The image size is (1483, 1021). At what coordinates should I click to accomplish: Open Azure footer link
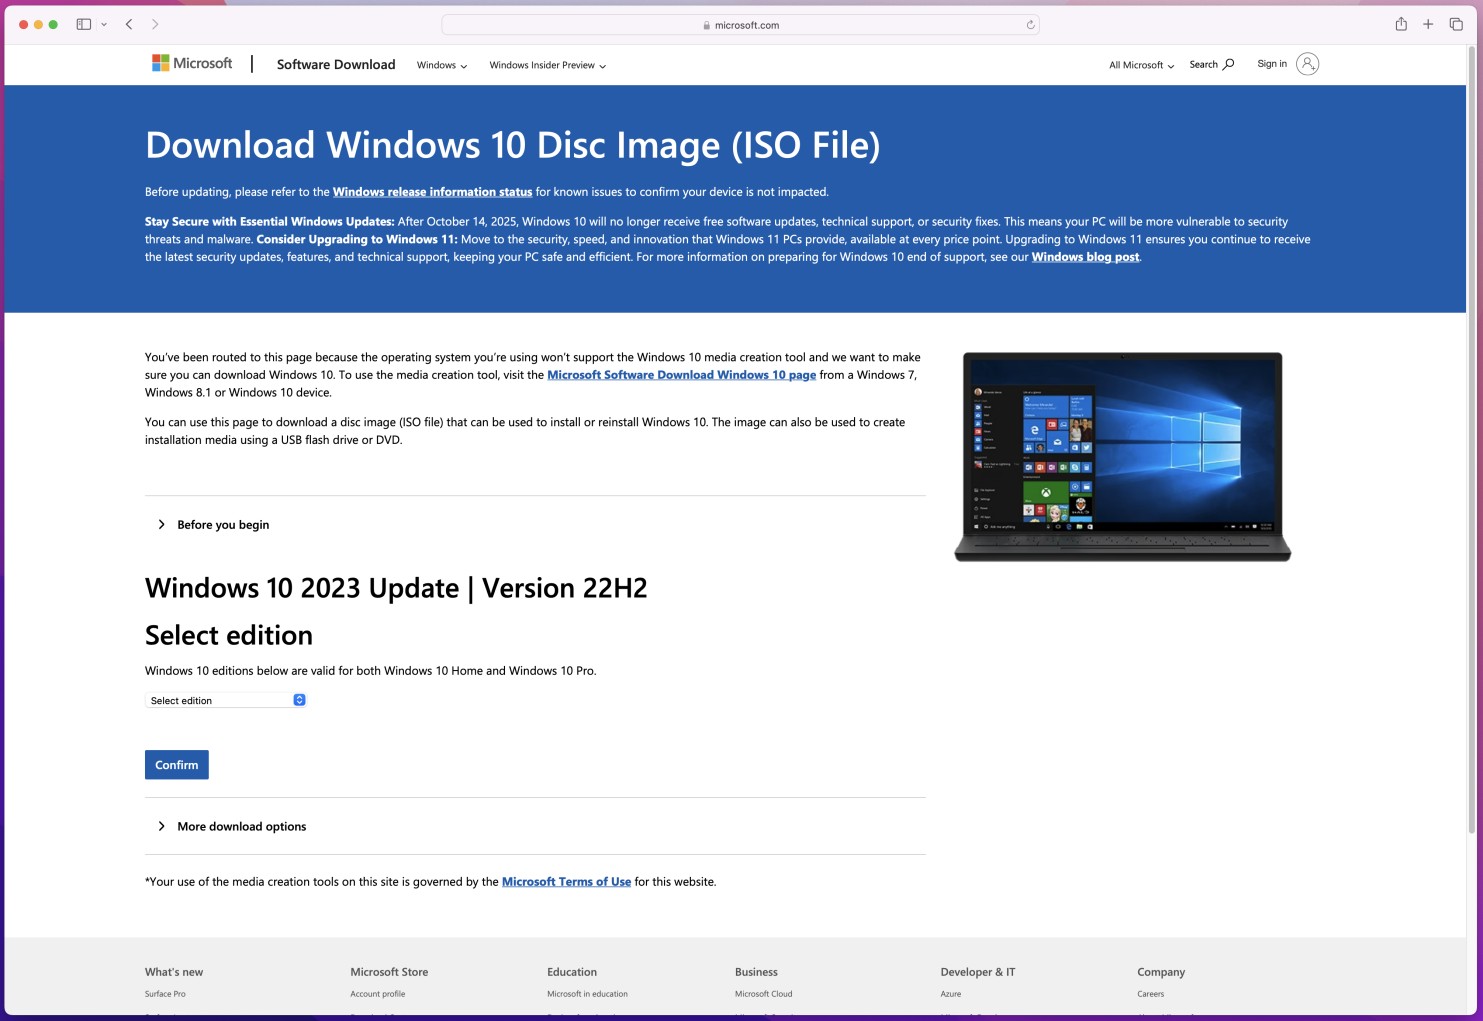pyautogui.click(x=951, y=994)
